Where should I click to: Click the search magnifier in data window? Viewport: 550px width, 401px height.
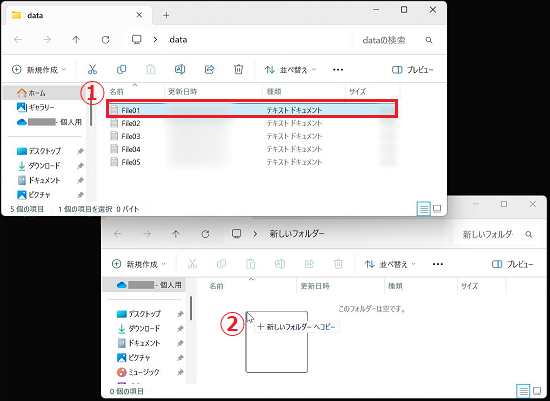[x=429, y=40]
